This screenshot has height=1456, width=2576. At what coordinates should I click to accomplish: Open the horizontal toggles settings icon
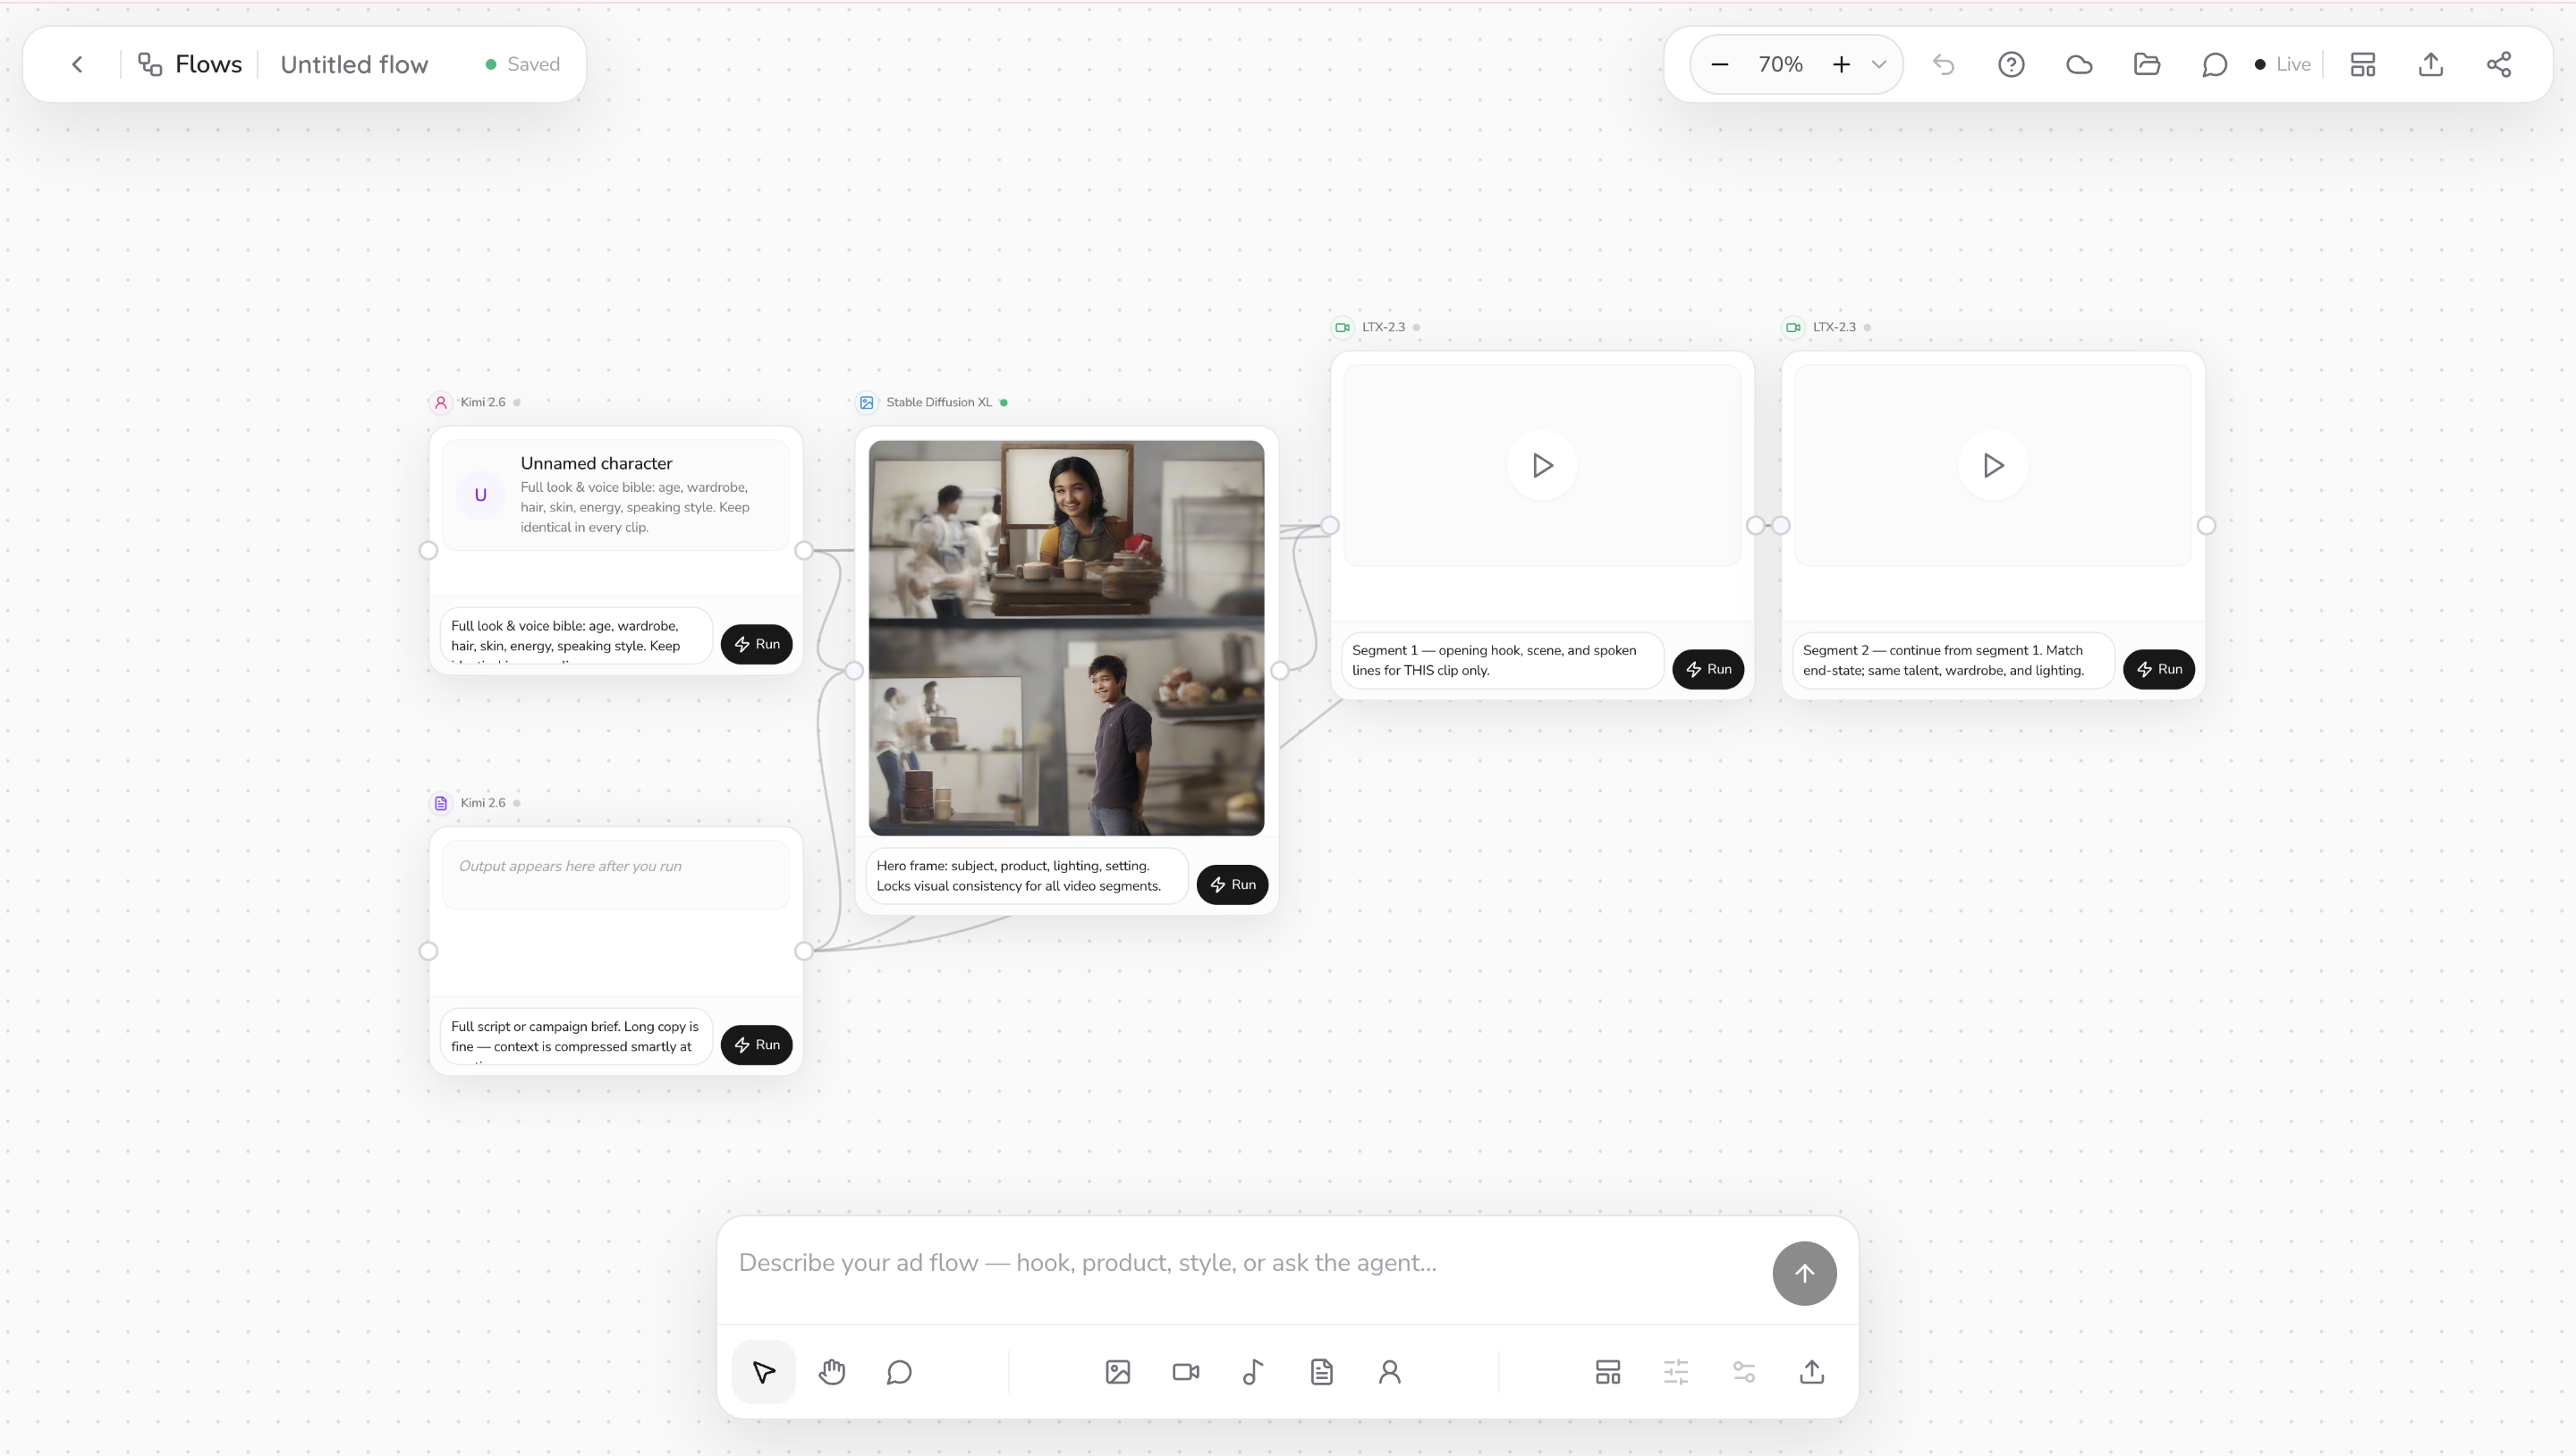1744,1372
